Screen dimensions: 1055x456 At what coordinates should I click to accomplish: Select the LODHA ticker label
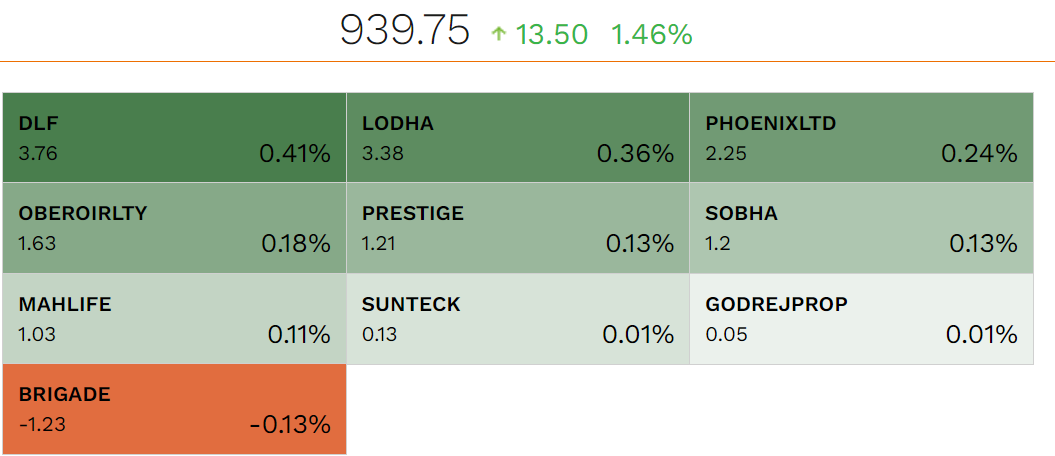398,124
